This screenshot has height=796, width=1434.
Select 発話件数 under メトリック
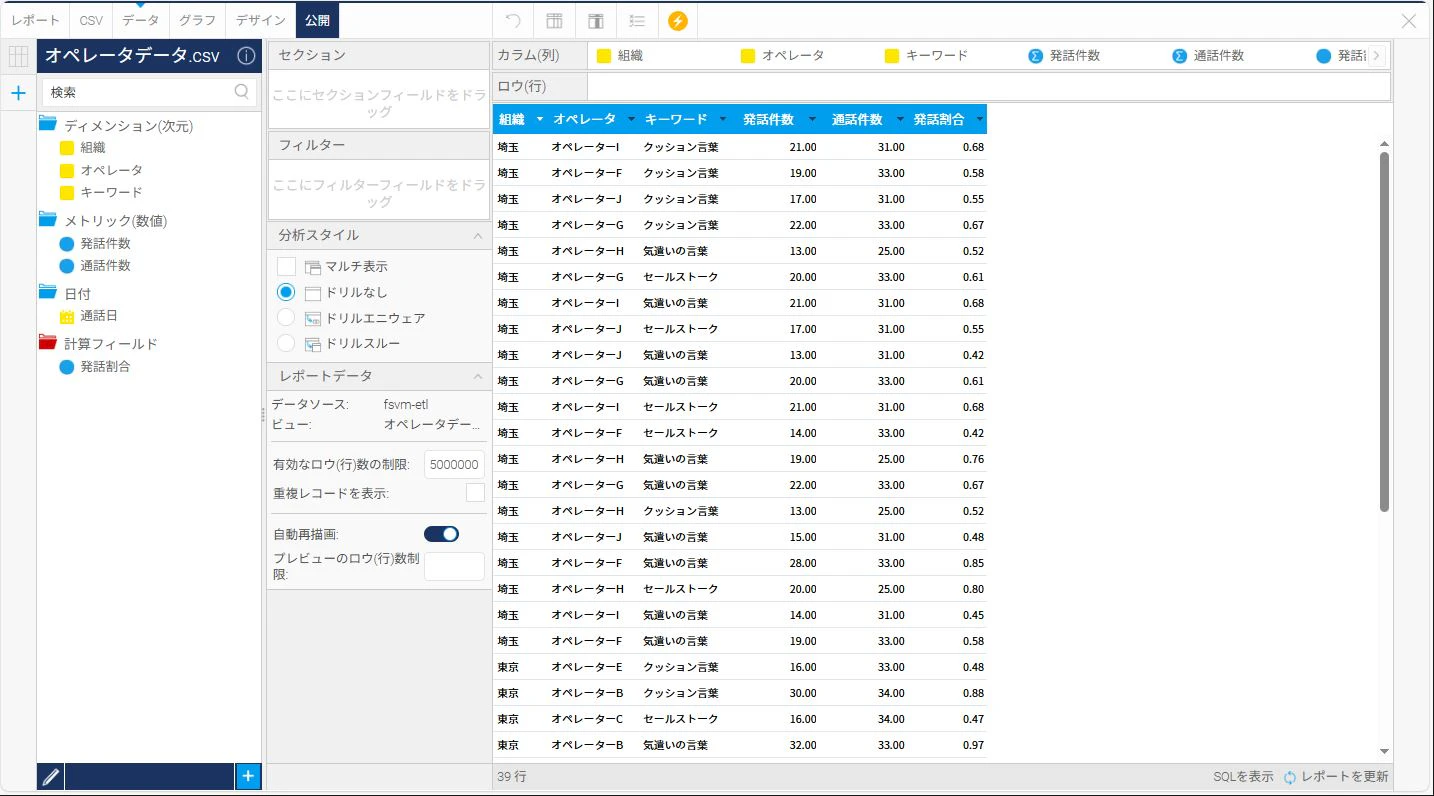pyautogui.click(x=106, y=243)
